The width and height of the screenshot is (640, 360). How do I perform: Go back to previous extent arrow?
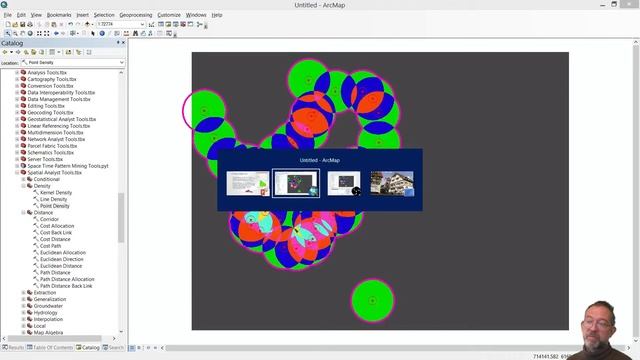pyautogui.click(x=56, y=33)
